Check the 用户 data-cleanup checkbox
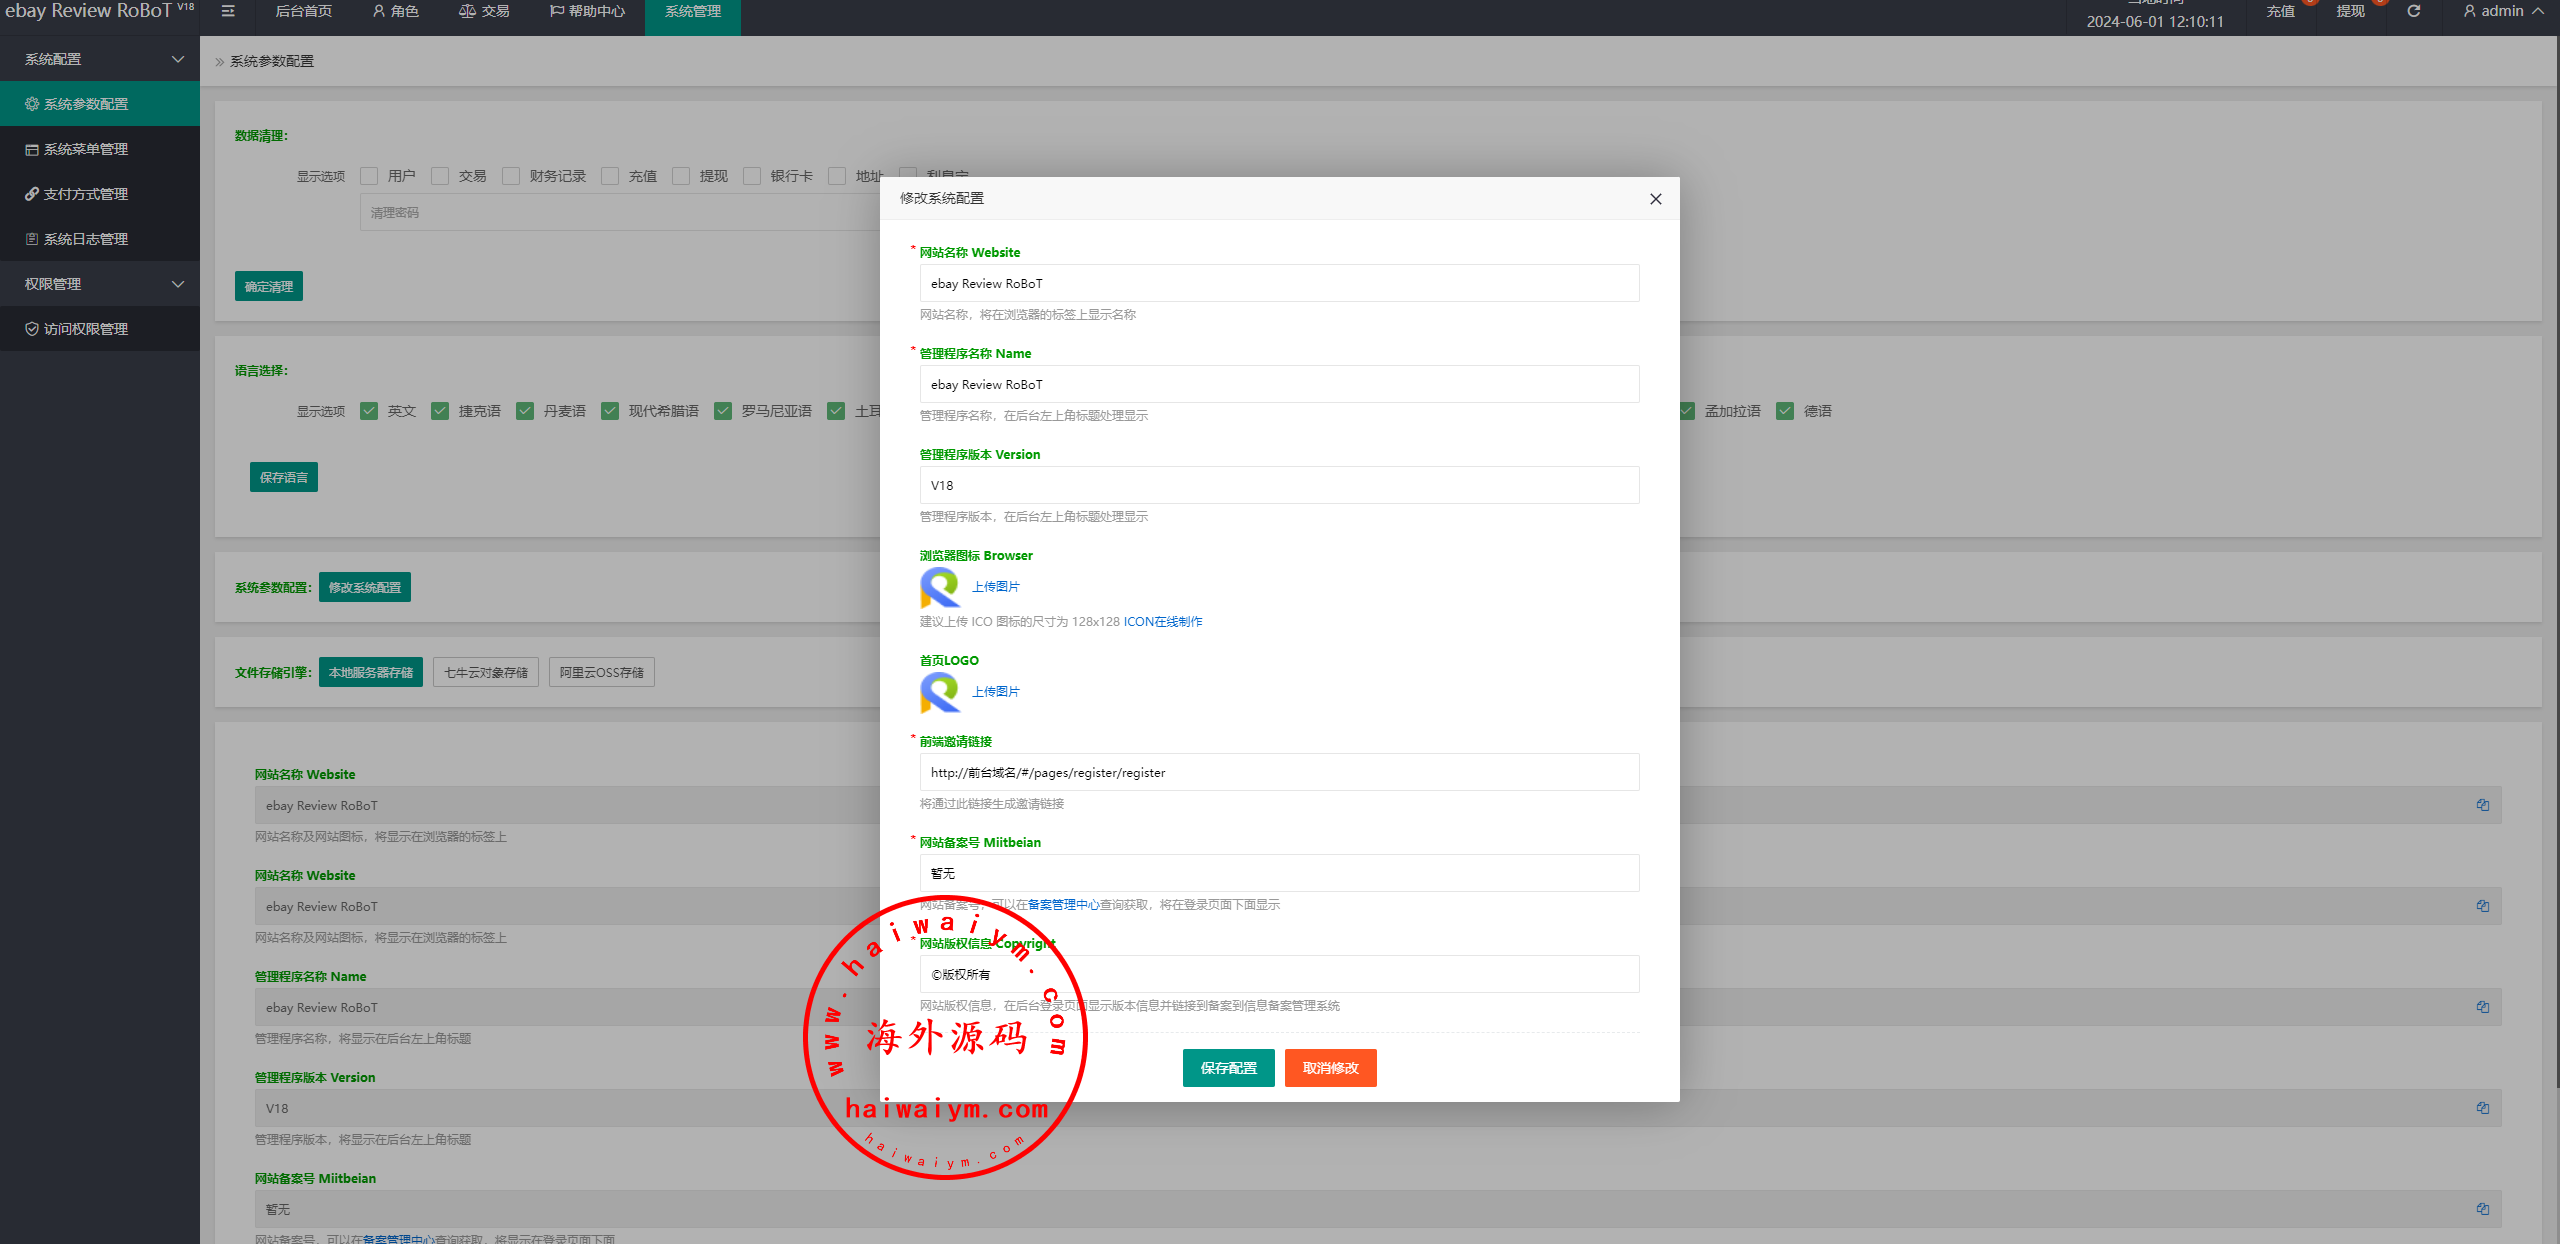 point(369,176)
